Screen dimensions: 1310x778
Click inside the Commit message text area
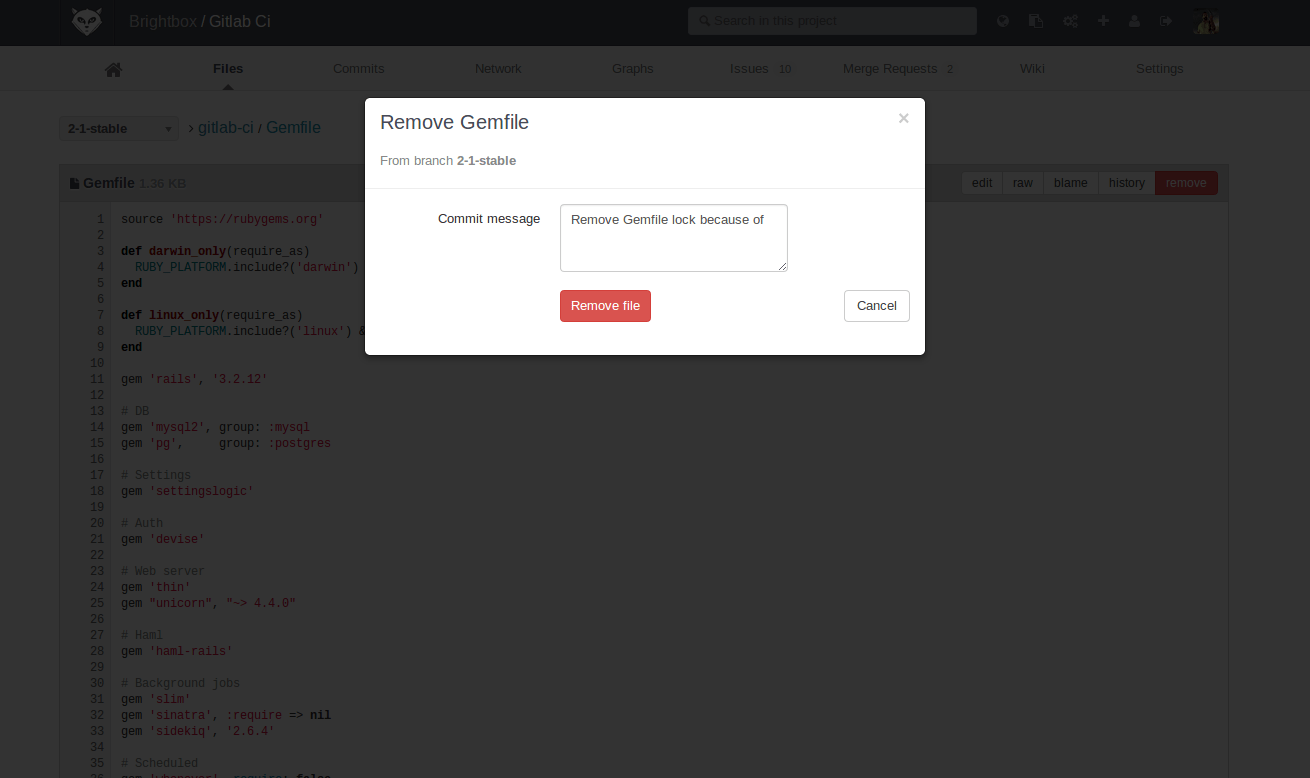pyautogui.click(x=673, y=238)
